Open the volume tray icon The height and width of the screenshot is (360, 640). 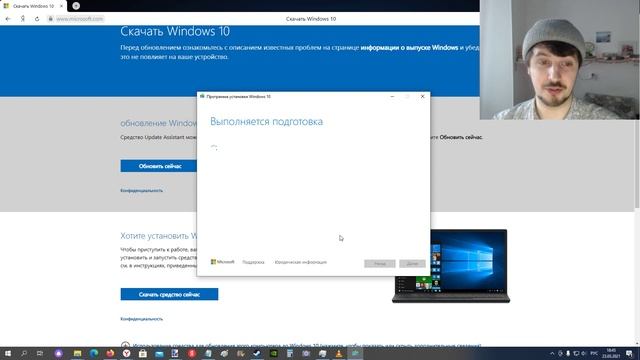584,353
